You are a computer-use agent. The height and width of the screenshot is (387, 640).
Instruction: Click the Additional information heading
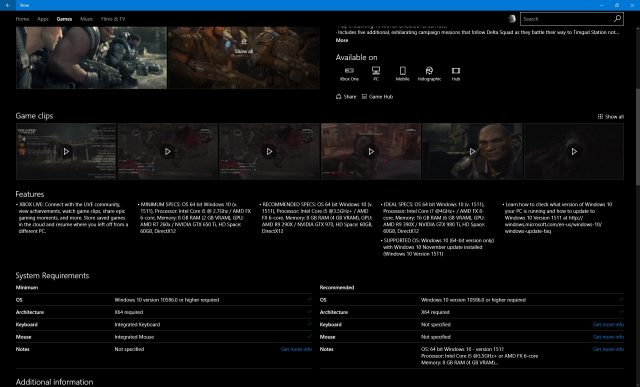(x=54, y=382)
